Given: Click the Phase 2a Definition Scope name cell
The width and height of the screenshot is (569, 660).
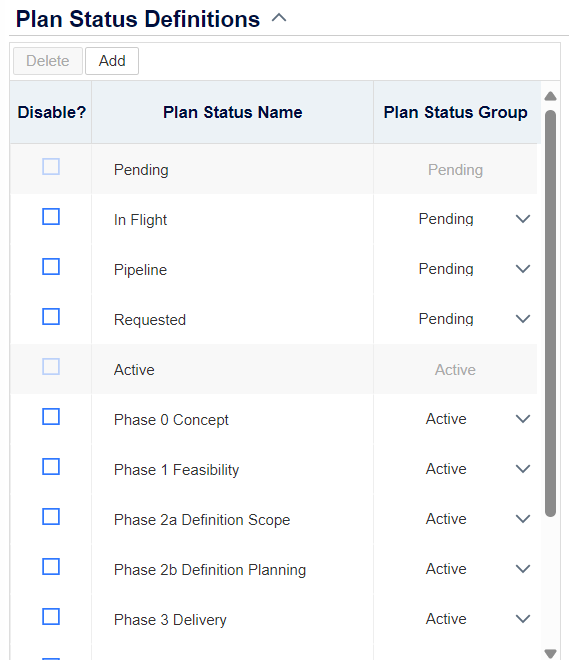Looking at the screenshot, I should pyautogui.click(x=232, y=520).
